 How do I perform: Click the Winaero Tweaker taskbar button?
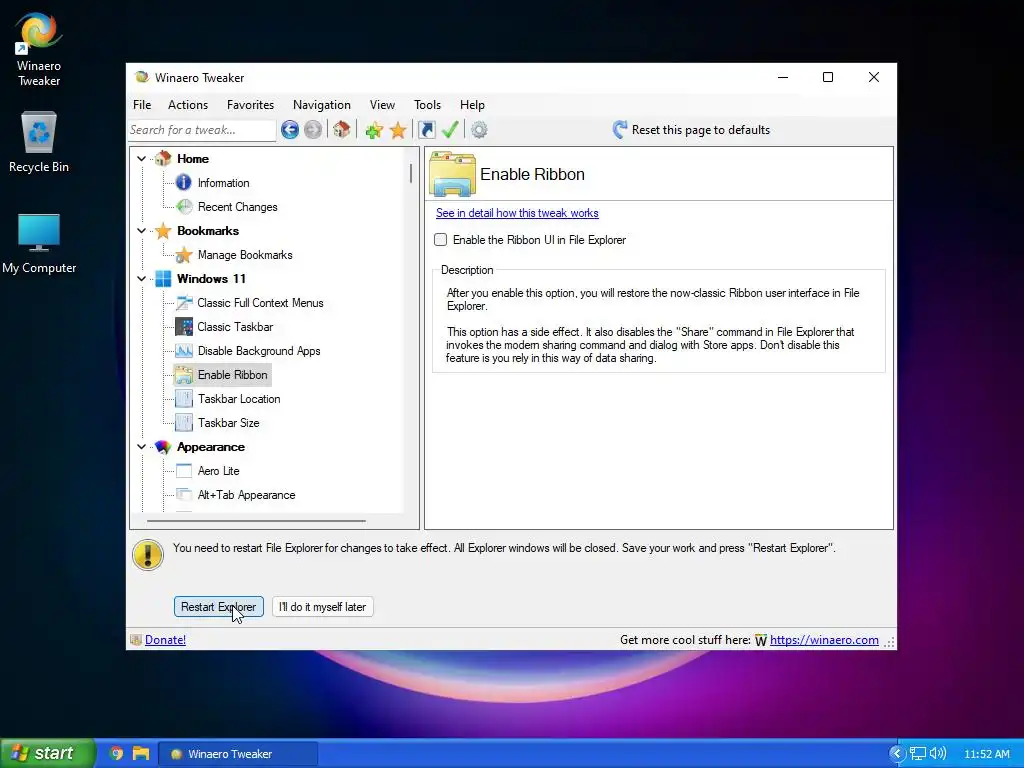point(239,754)
